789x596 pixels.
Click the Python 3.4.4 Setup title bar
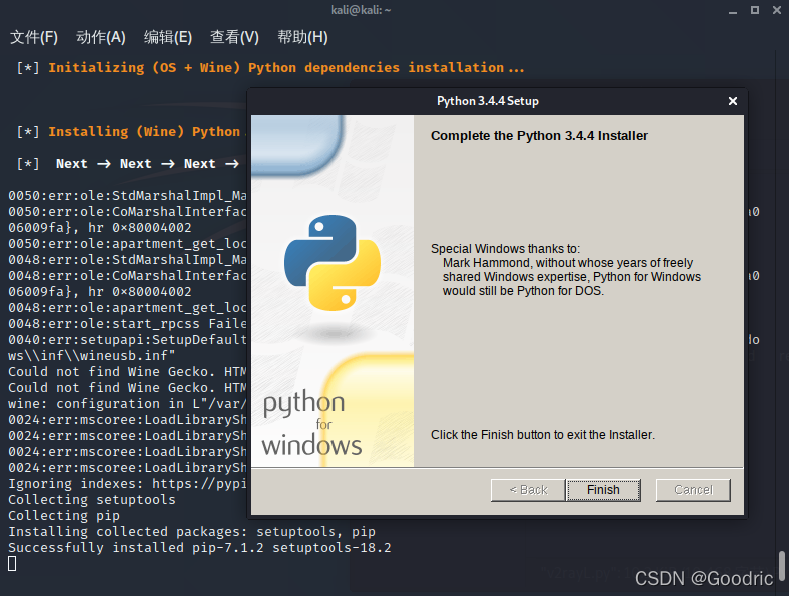[x=488, y=101]
